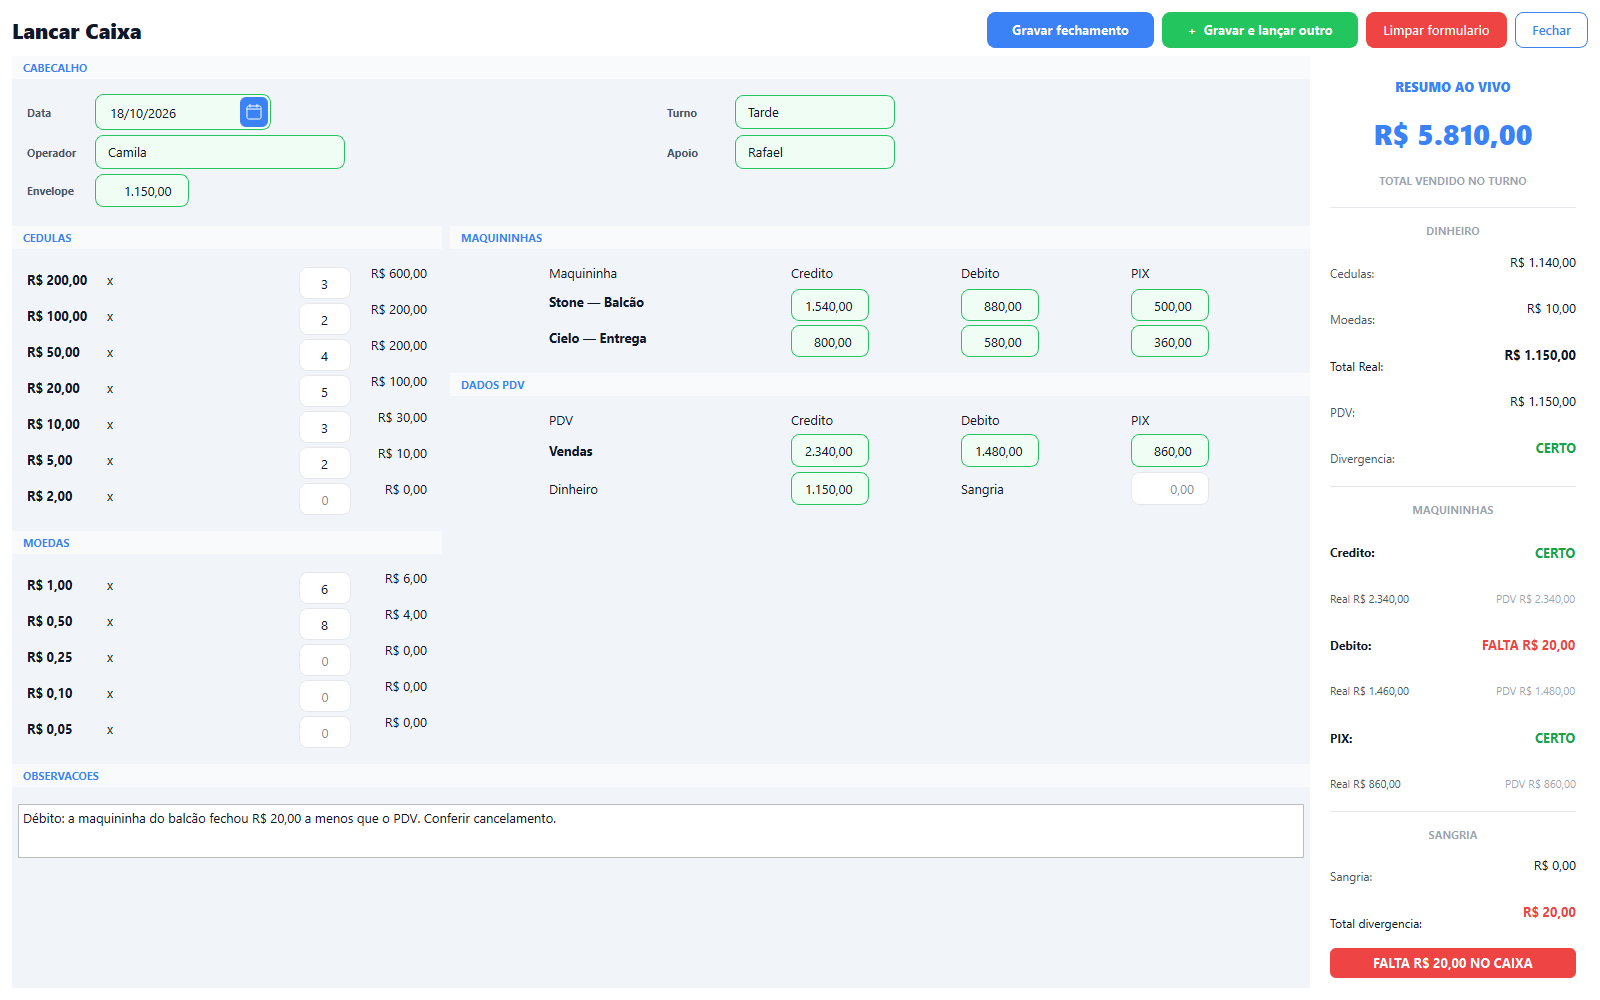Edit the PDV Dinheiro amount field

pos(830,489)
